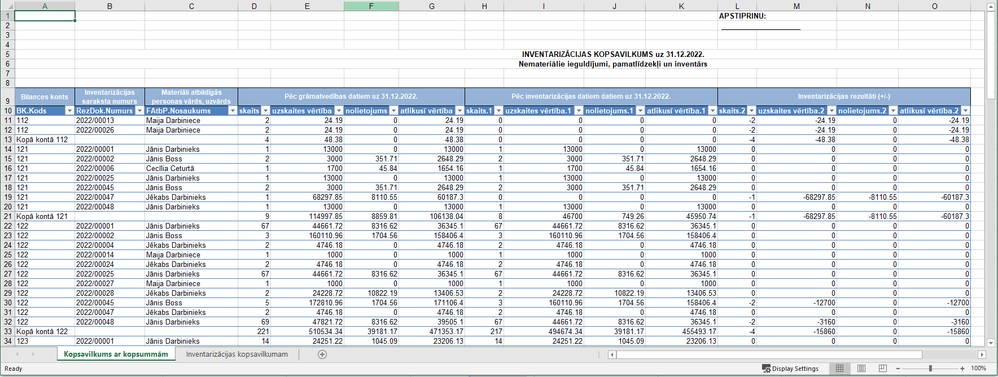
Task: Click the 68297.85 value in column E
Action: click(x=307, y=197)
